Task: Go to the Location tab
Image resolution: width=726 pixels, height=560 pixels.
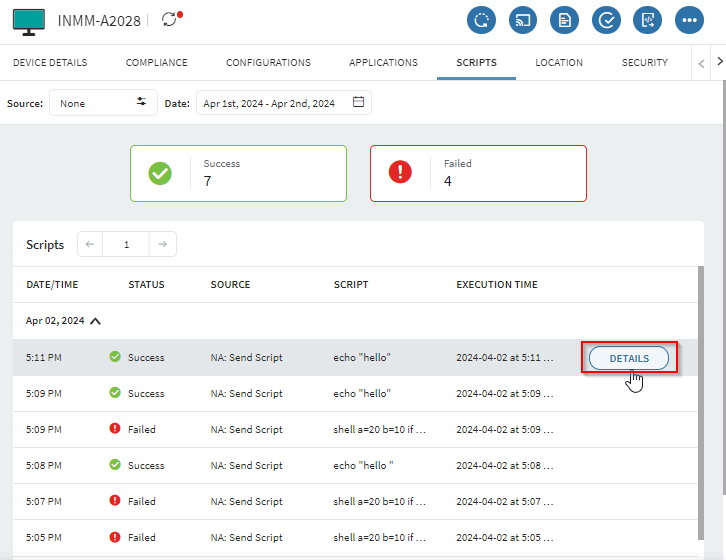Action: (559, 62)
